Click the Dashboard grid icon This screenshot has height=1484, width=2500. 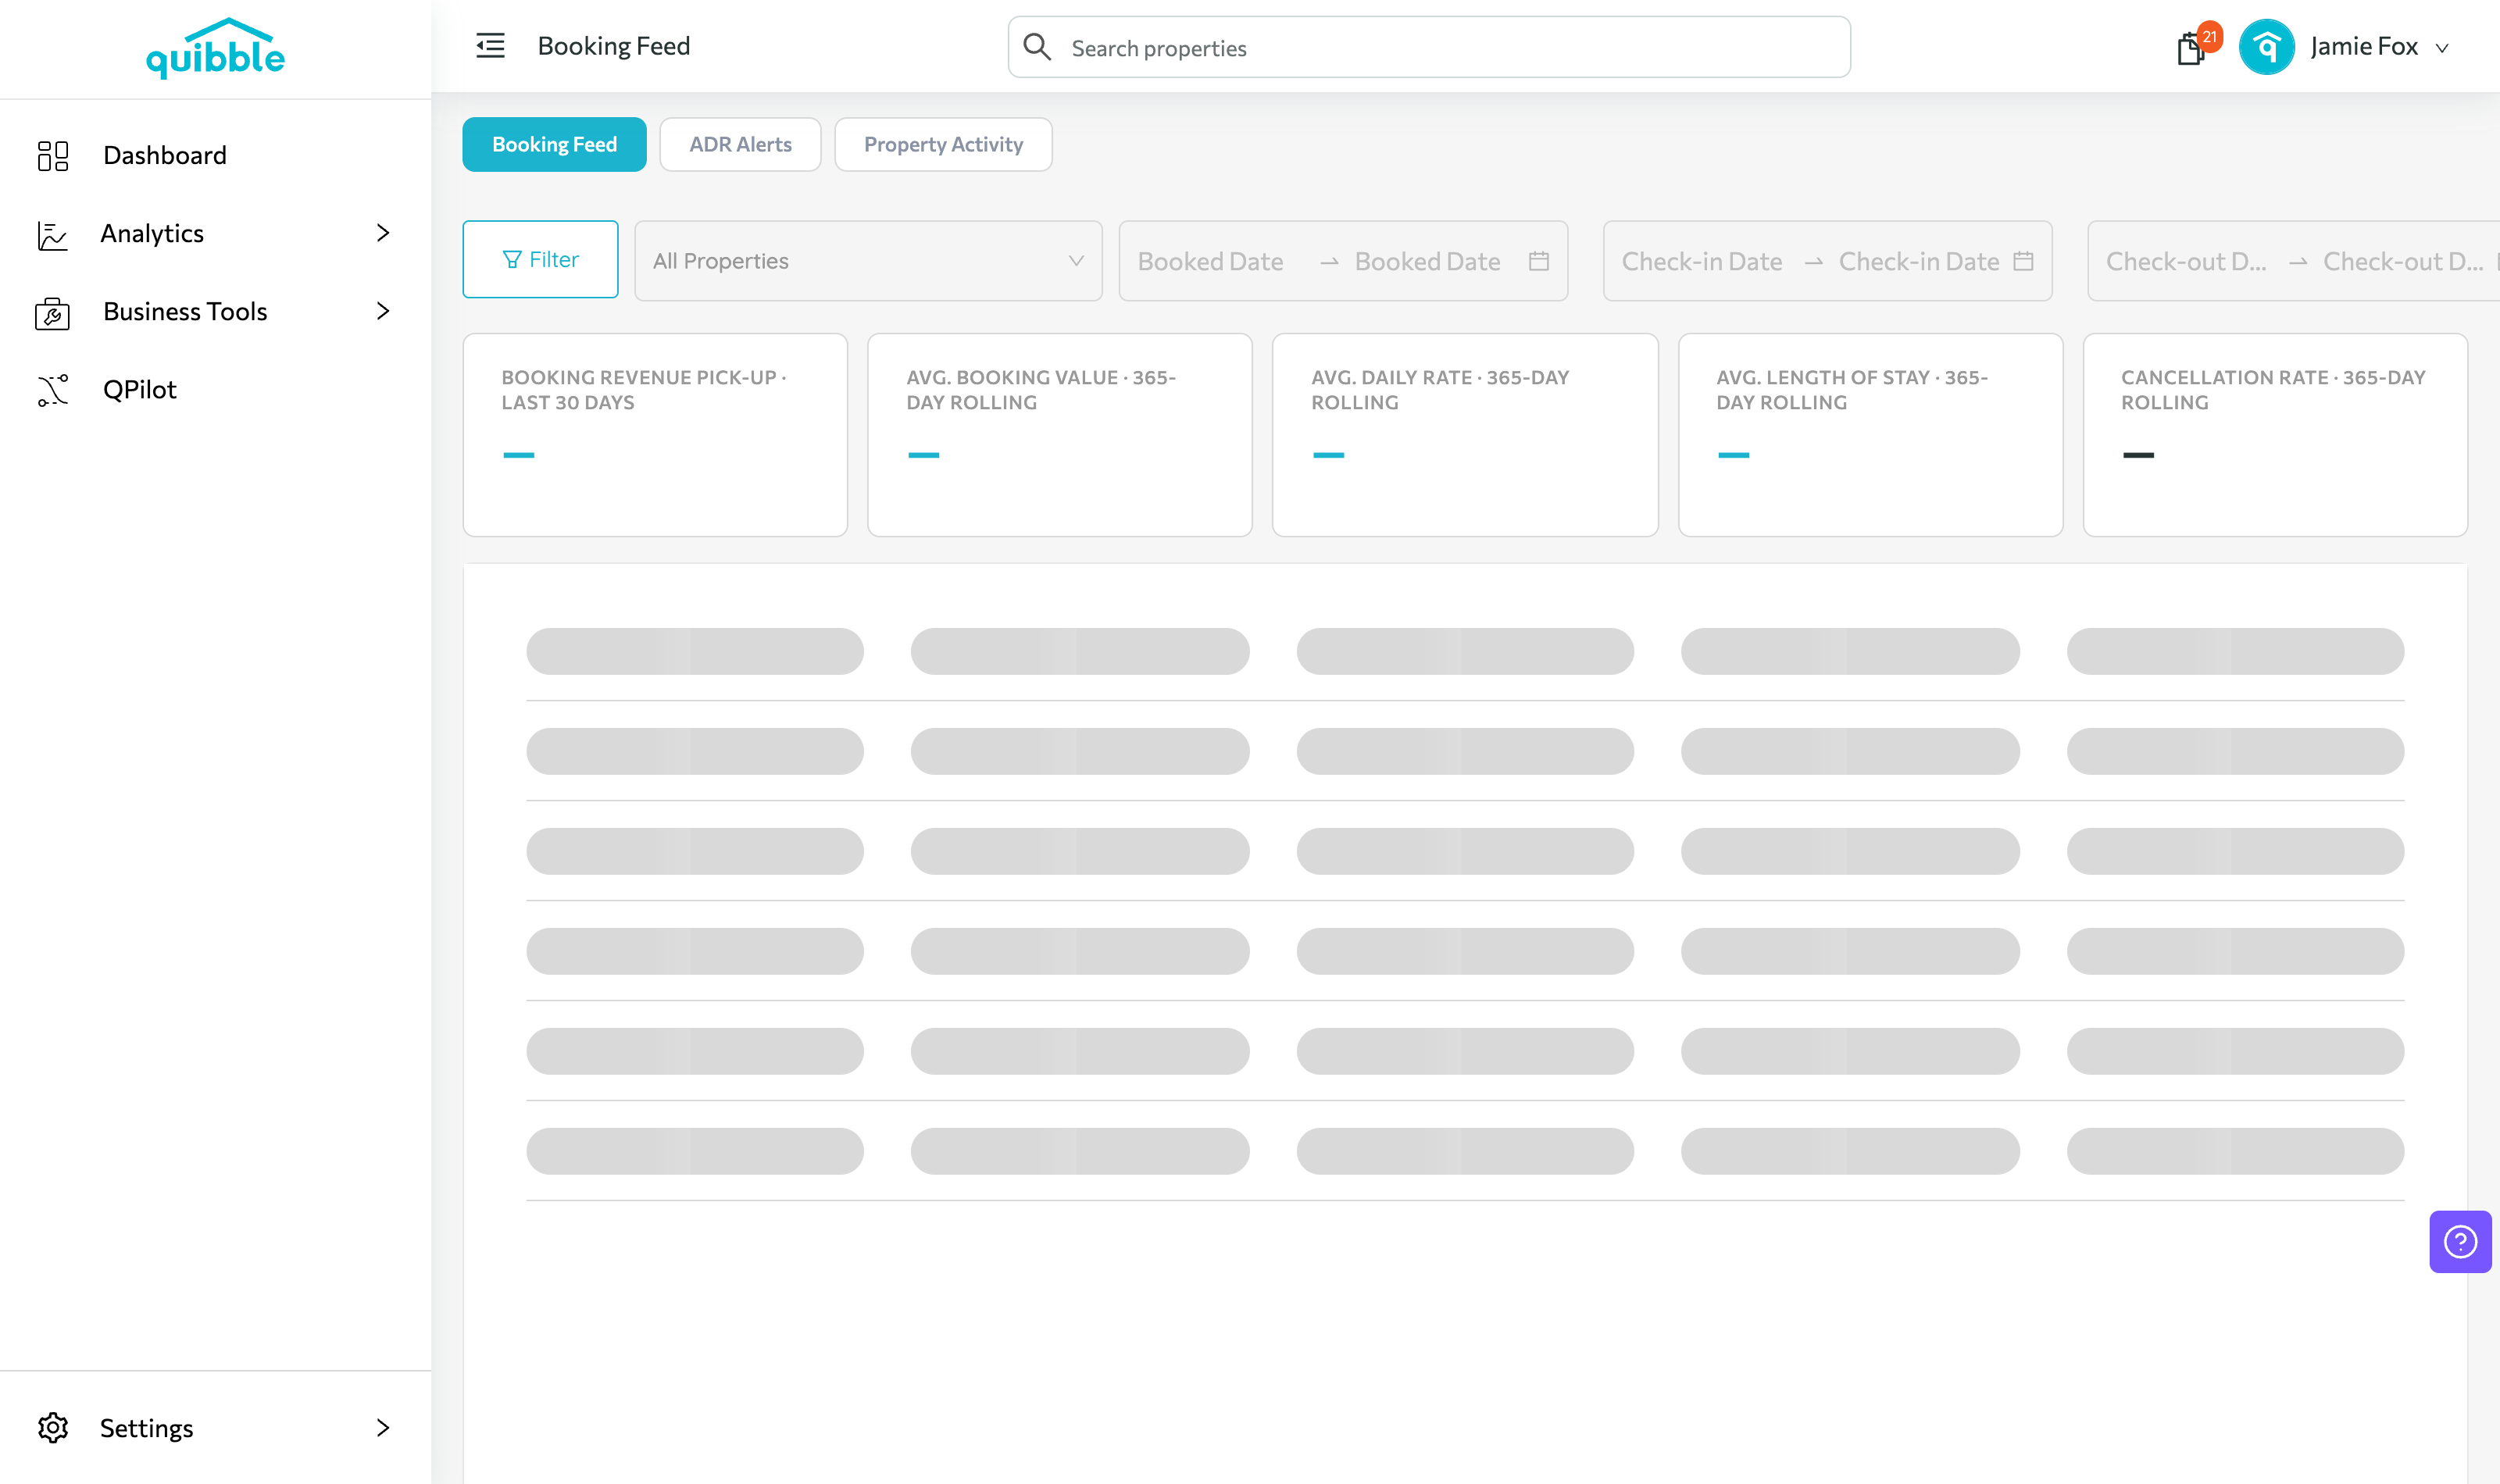(52, 155)
